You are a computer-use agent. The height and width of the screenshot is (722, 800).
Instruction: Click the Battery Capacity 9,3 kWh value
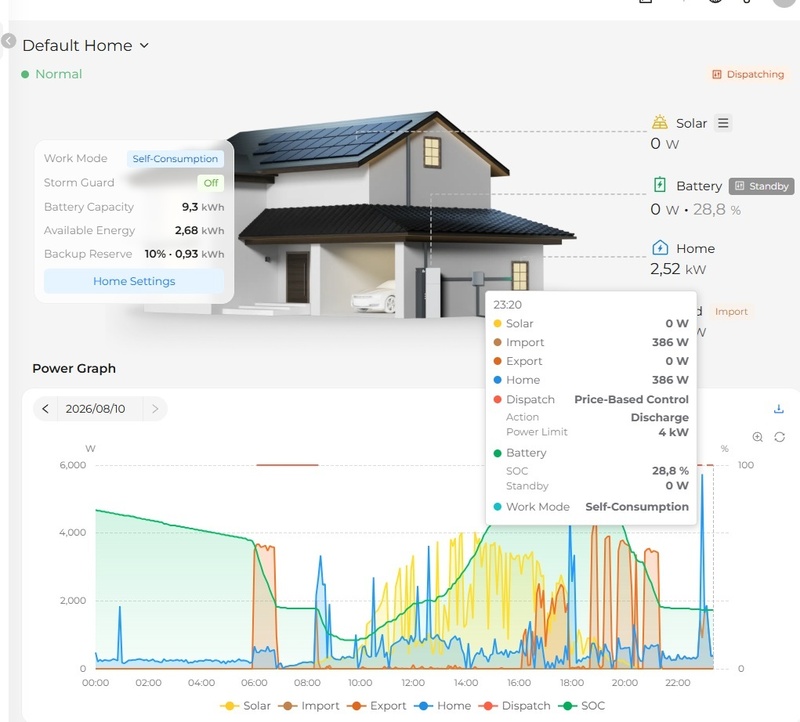tap(203, 207)
